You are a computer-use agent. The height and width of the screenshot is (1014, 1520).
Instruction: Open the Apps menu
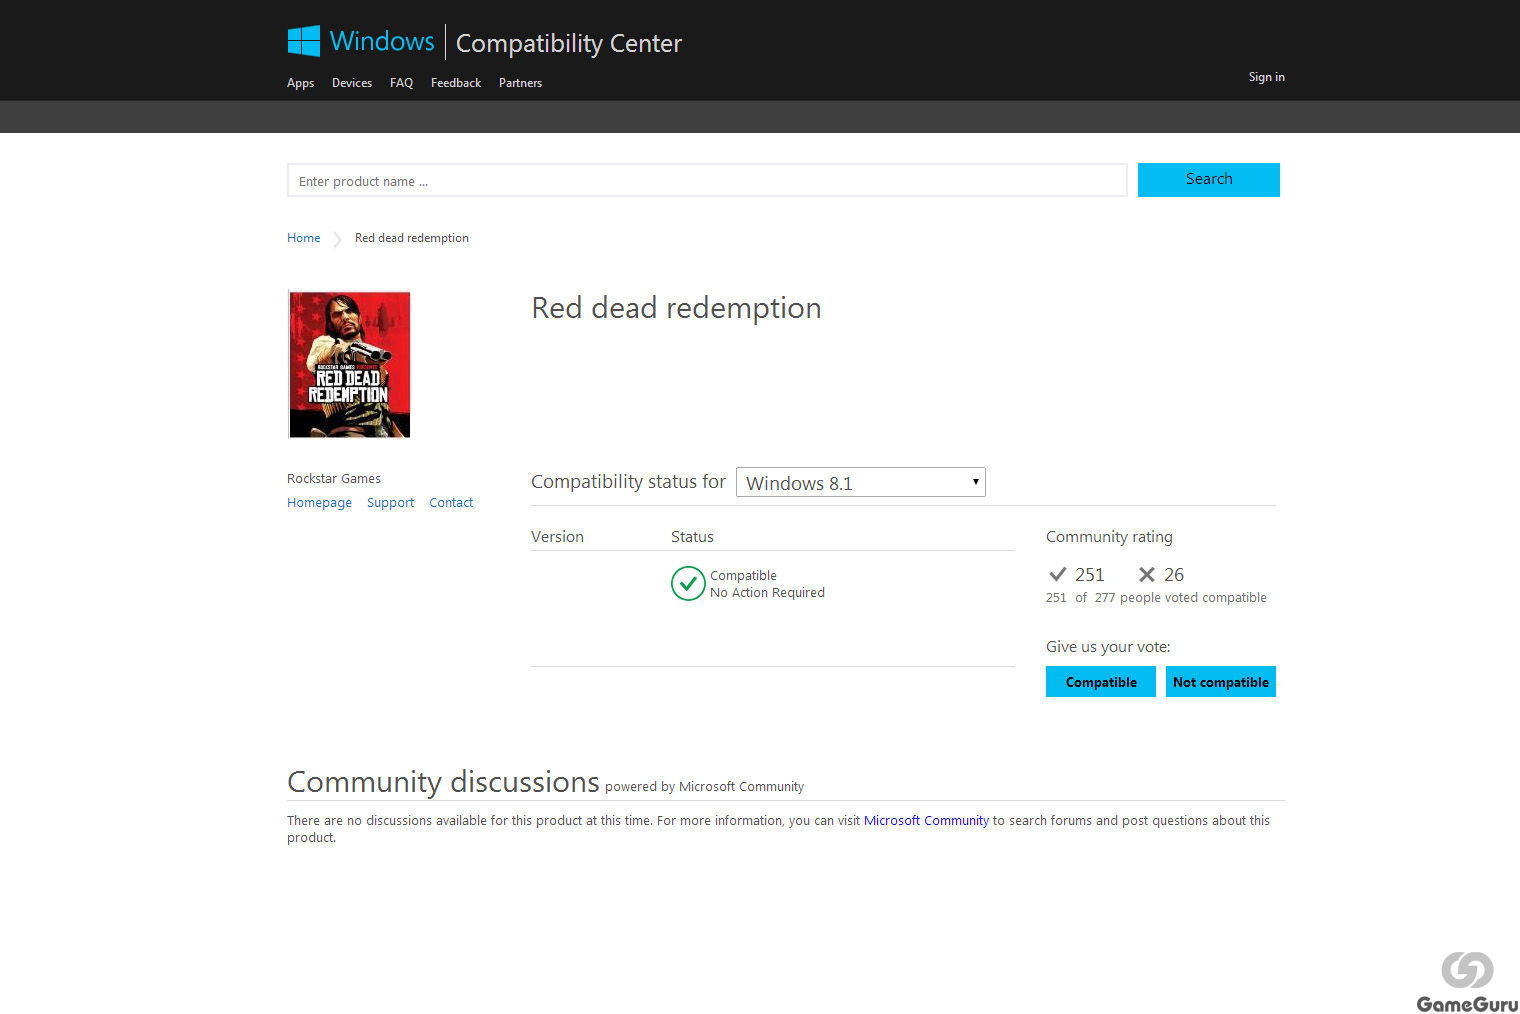point(300,83)
